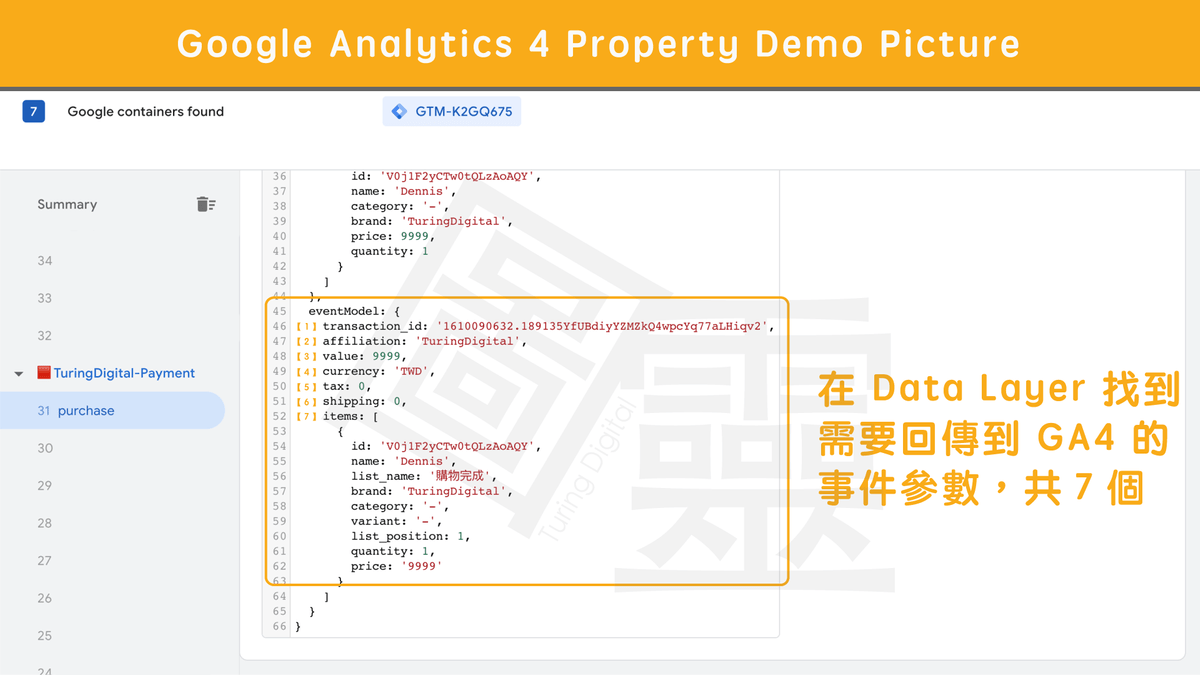
Task: Click the price: 9999 line 40
Action: (x=393, y=236)
